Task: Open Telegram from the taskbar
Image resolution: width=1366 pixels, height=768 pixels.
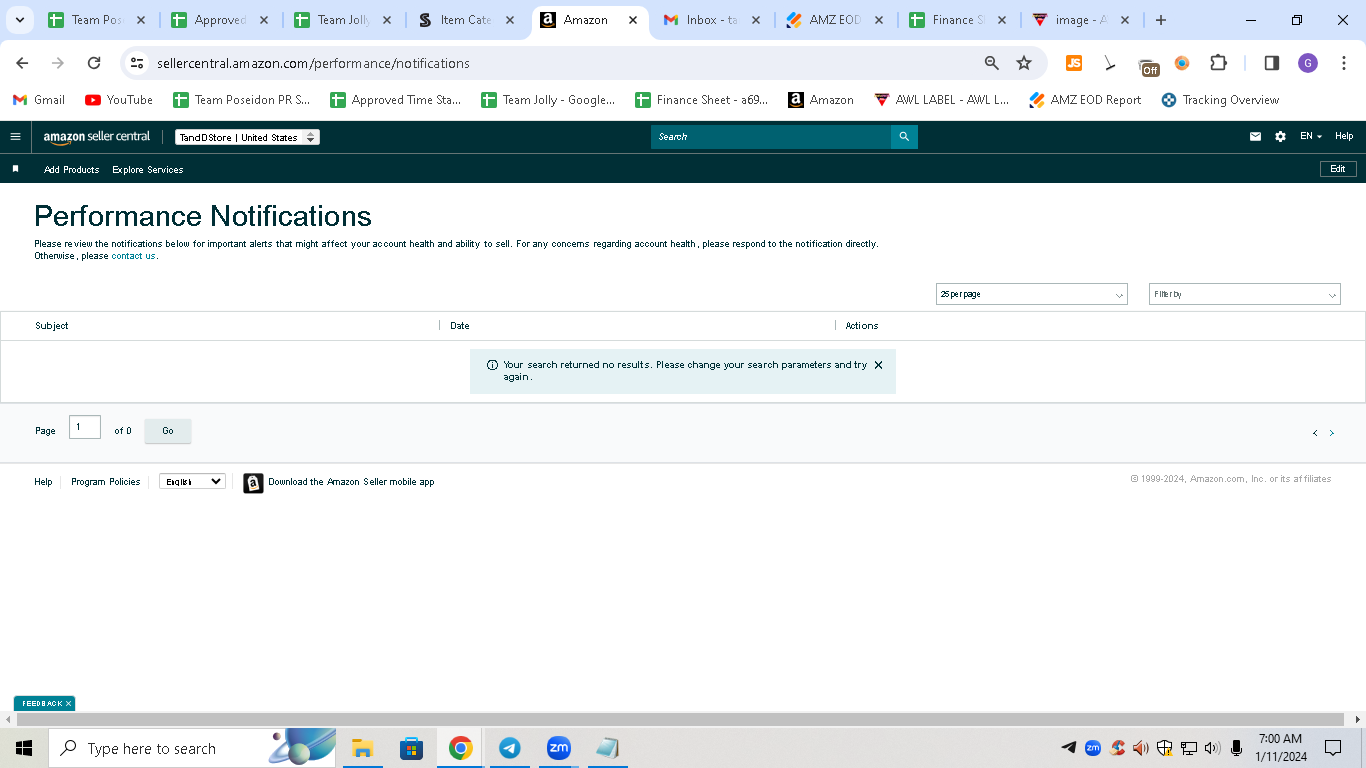Action: coord(510,748)
